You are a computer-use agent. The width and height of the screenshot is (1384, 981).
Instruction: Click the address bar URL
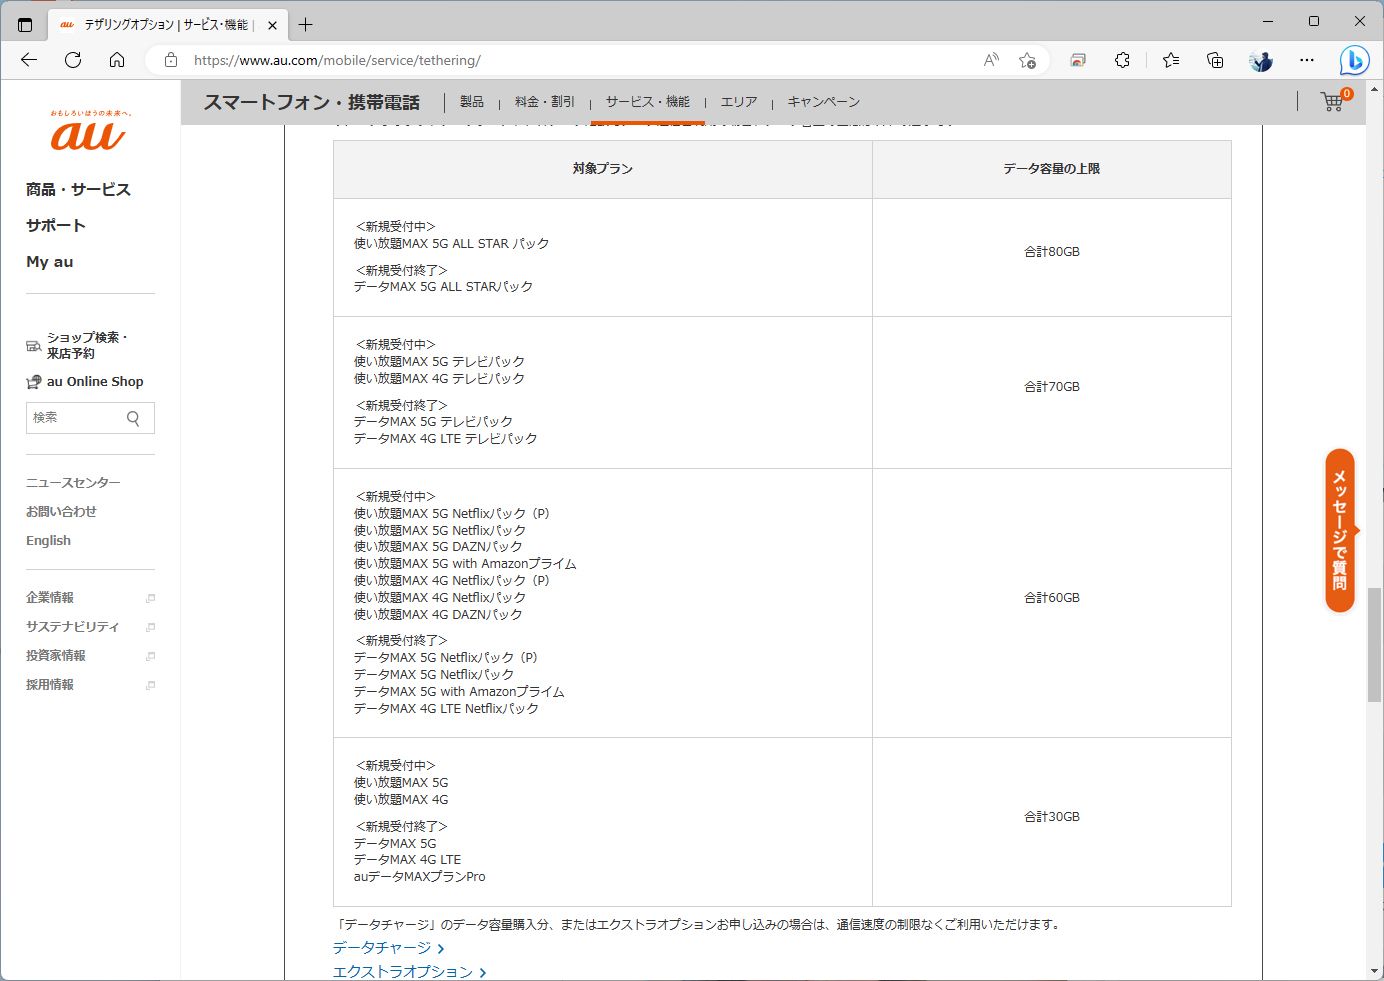(337, 60)
